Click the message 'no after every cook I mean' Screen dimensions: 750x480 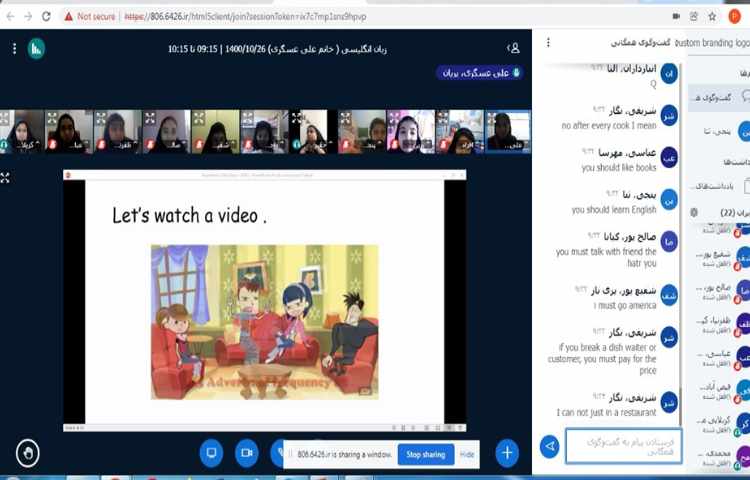coord(609,126)
